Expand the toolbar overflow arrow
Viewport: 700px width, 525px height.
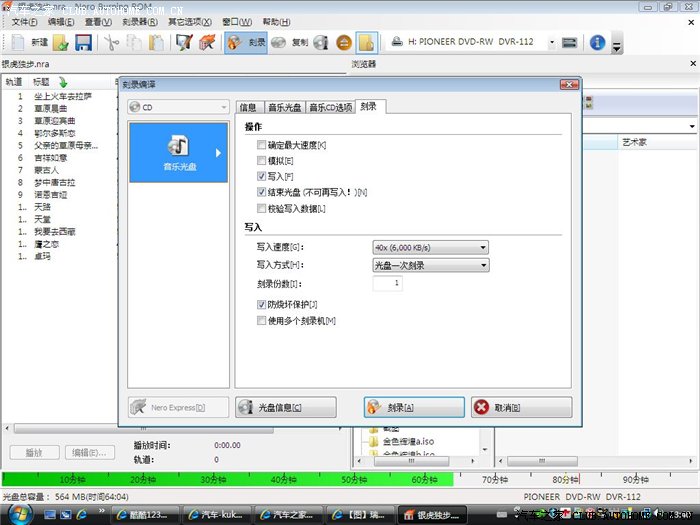pyautogui.click(x=617, y=46)
